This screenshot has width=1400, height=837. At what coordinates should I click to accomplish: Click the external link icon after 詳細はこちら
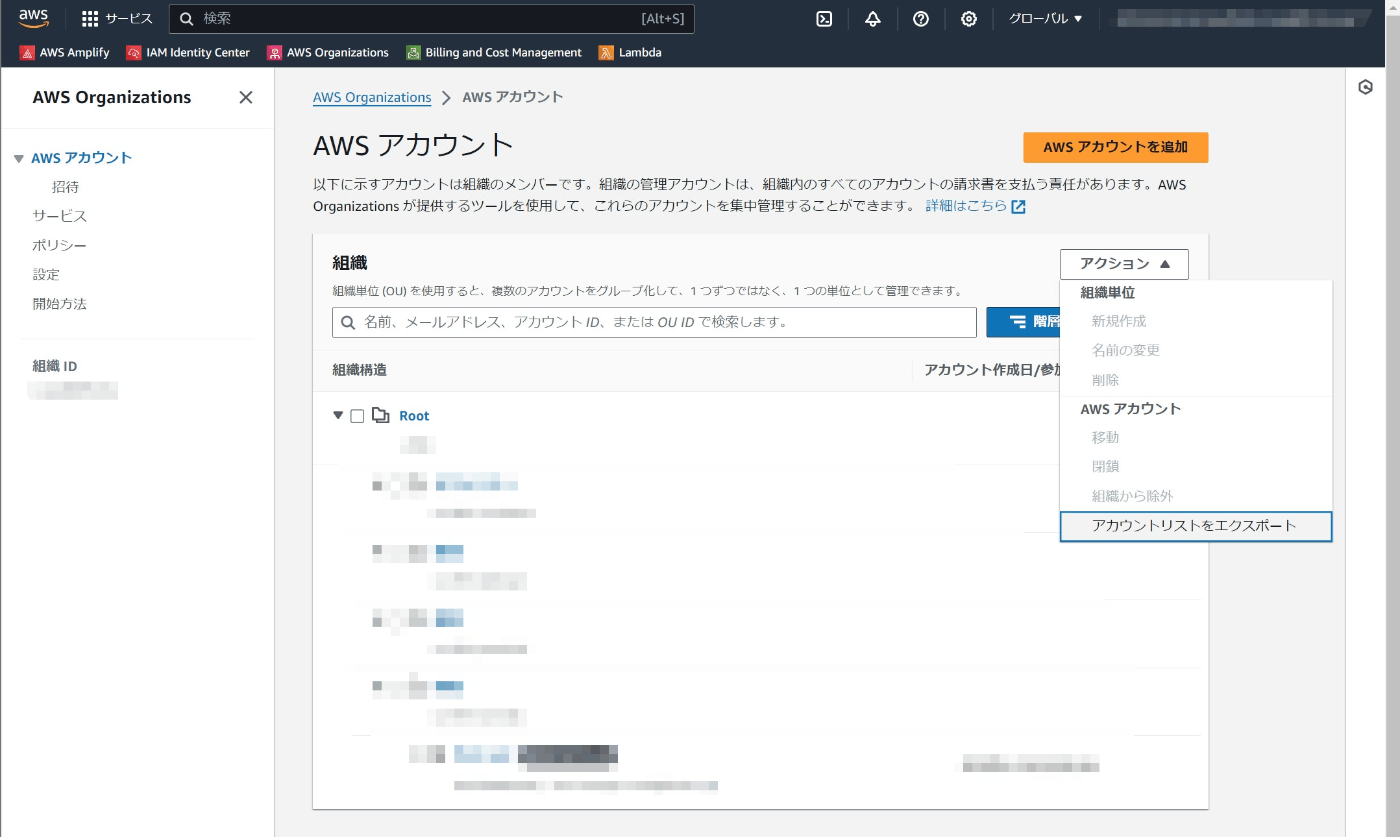tap(1018, 207)
